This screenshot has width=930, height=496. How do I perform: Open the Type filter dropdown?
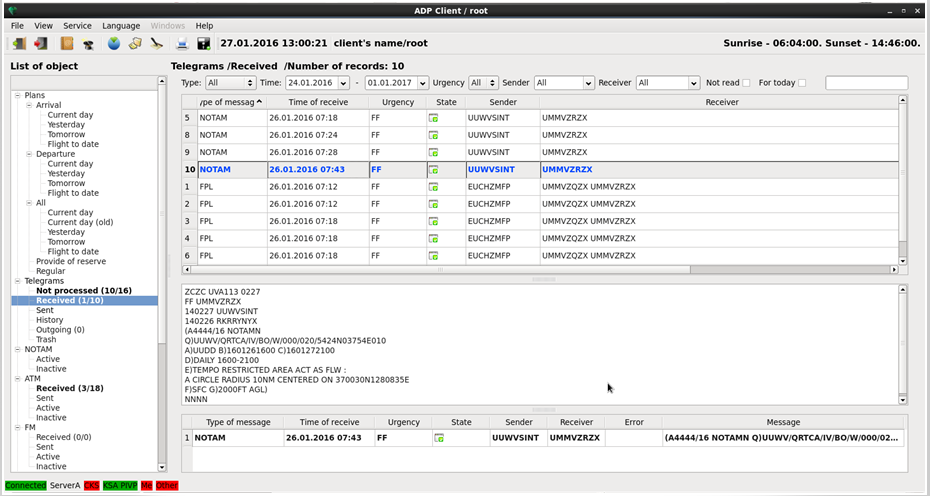click(230, 83)
